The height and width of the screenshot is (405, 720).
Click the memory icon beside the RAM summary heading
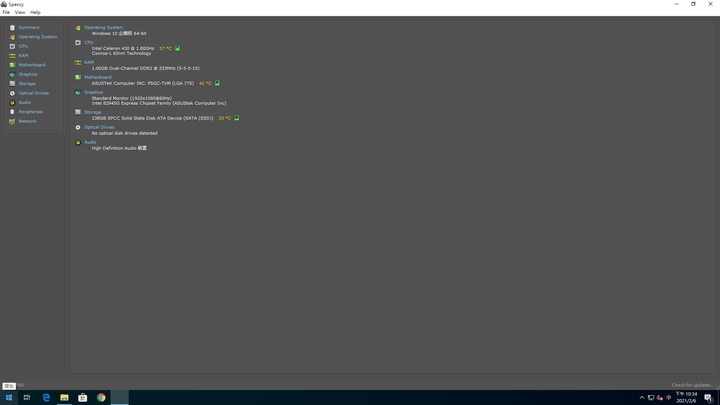tap(78, 62)
